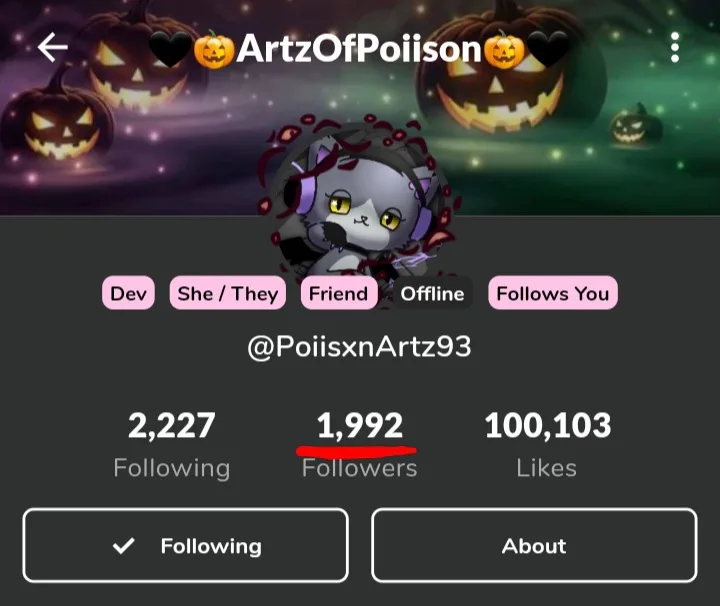This screenshot has width=720, height=606.
Task: Click the pumpkin emoji before ArtzOfPoiison
Action: (213, 49)
